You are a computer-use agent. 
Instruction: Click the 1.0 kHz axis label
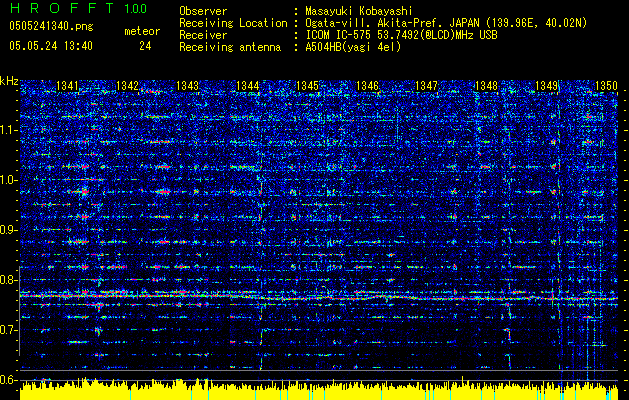pos(8,180)
